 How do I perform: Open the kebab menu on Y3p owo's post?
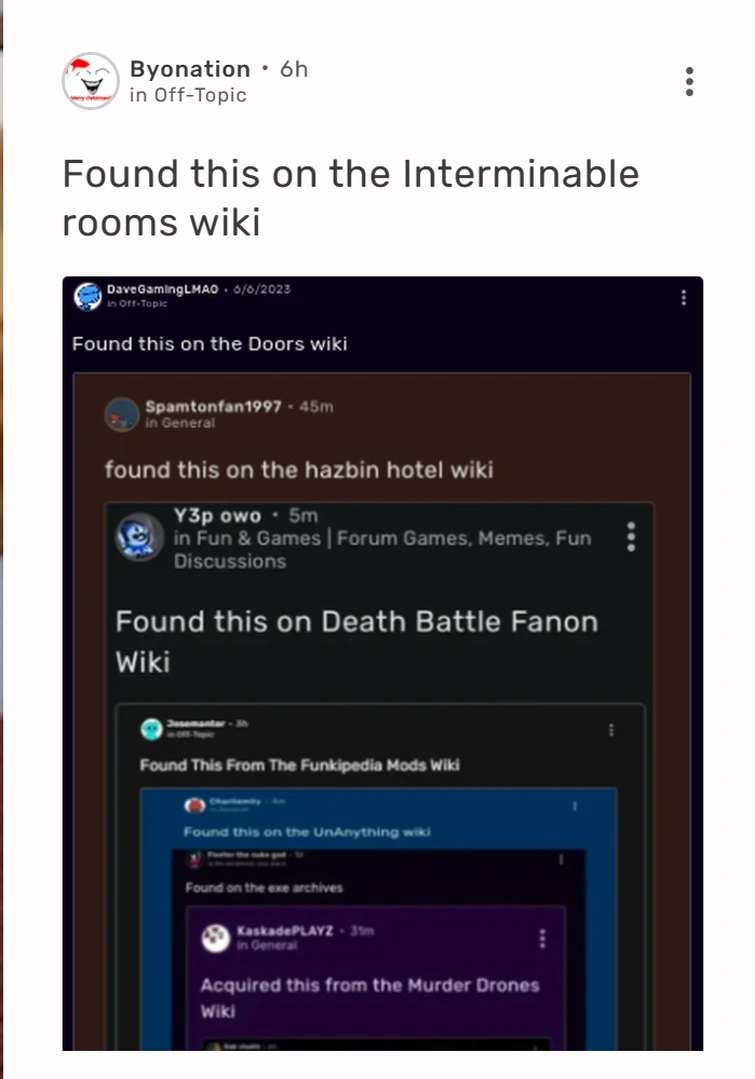631,538
